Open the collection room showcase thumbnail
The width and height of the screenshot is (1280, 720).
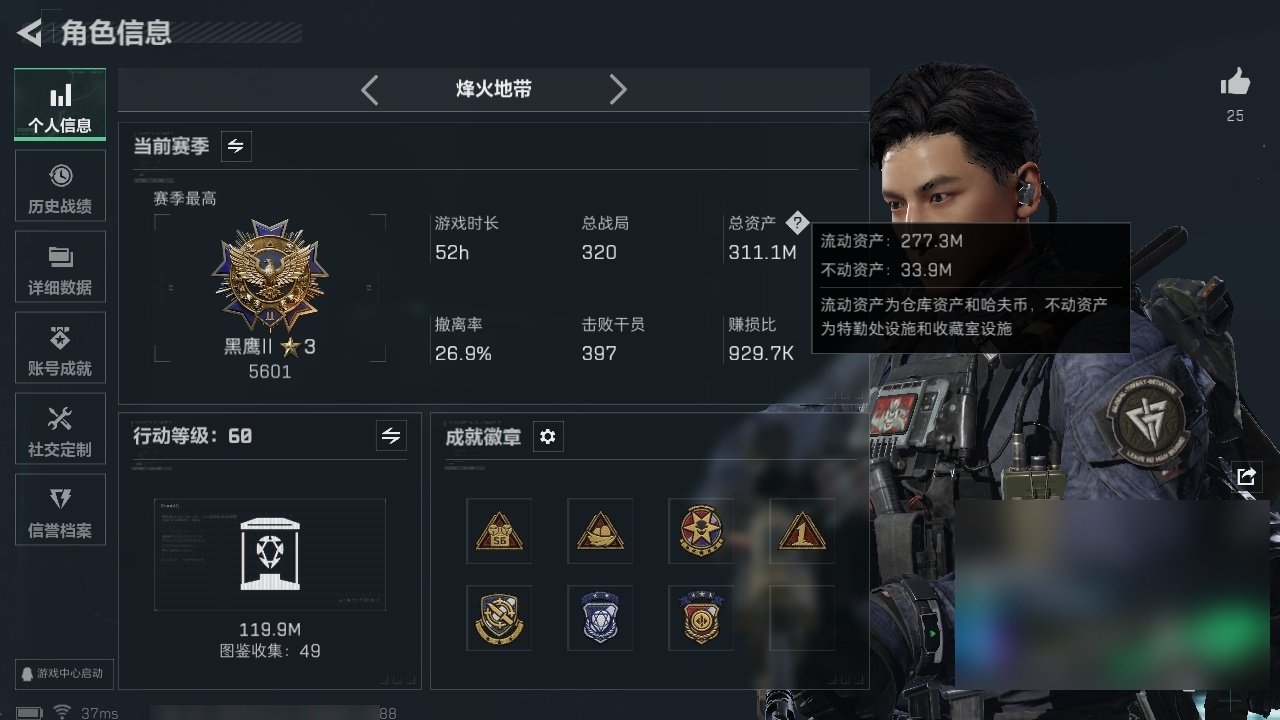270,555
